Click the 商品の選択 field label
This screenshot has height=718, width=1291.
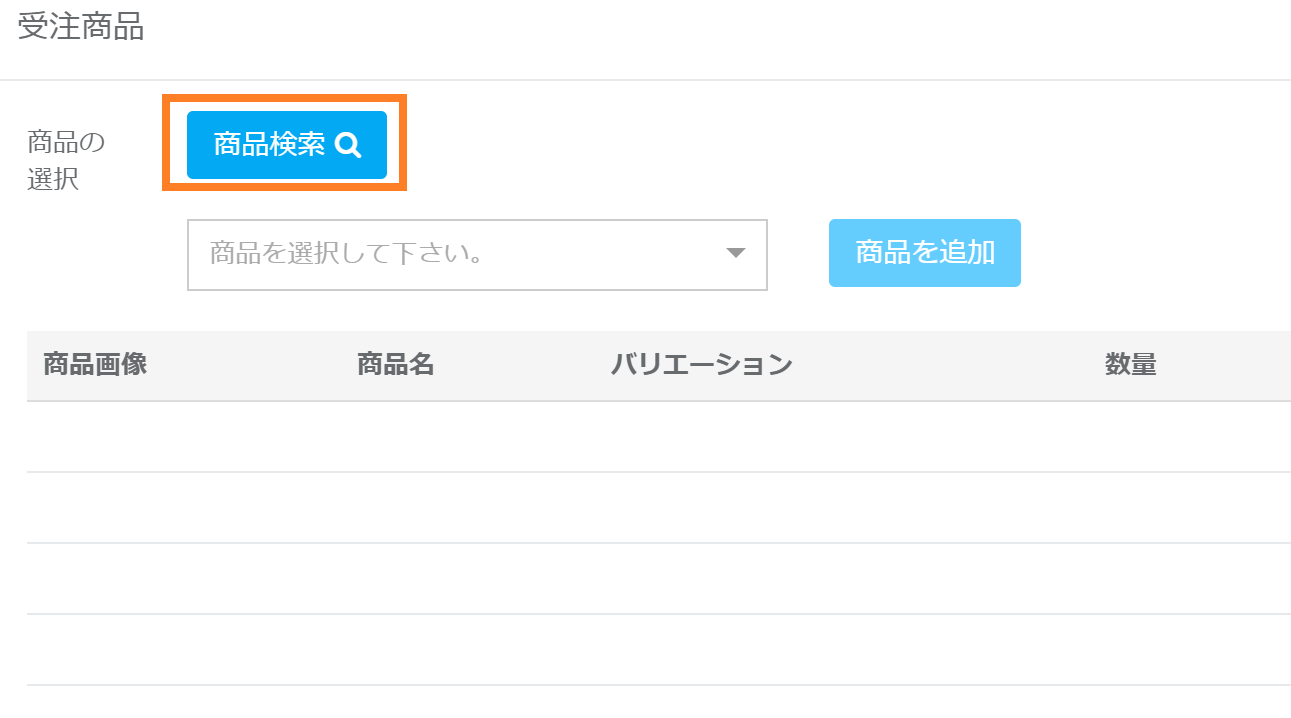66,161
